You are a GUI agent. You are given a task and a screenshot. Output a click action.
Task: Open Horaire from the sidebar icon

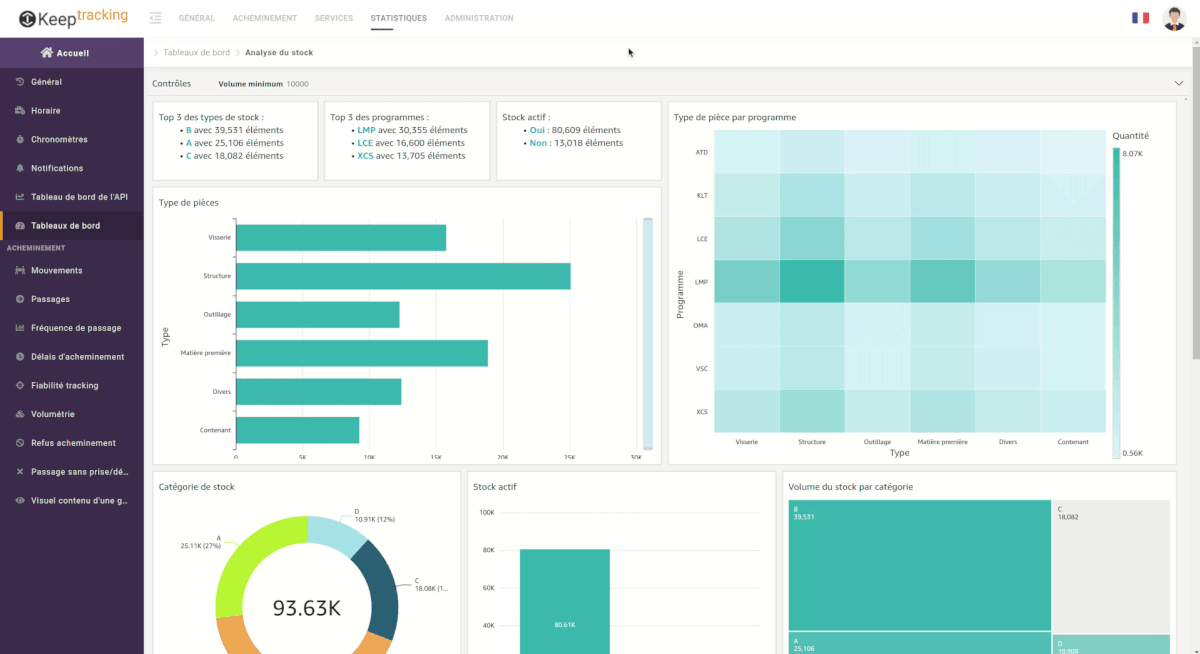pyautogui.click(x=22, y=110)
